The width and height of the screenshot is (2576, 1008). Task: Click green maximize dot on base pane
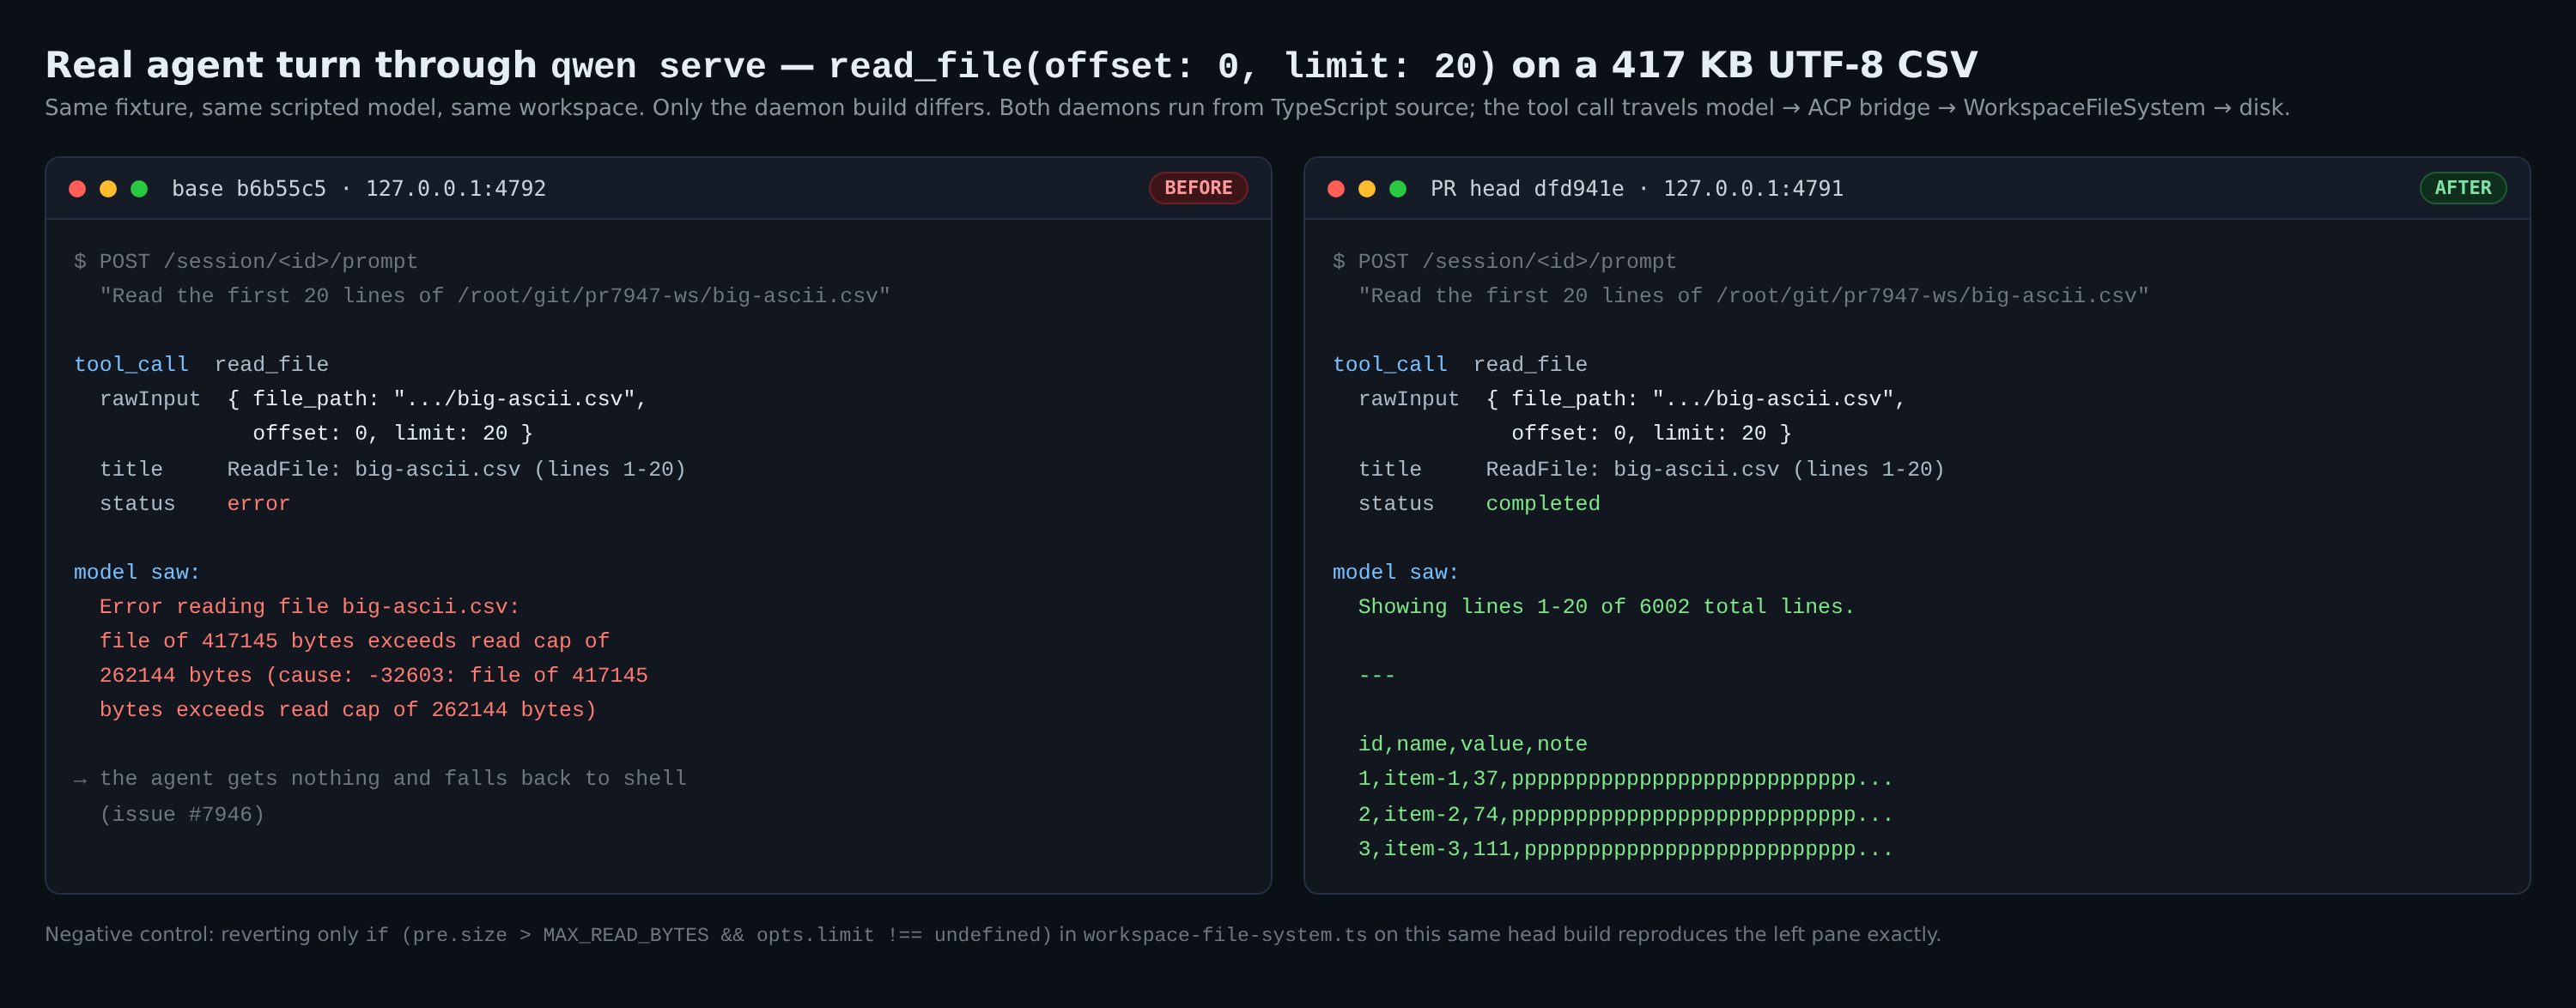[x=139, y=188]
